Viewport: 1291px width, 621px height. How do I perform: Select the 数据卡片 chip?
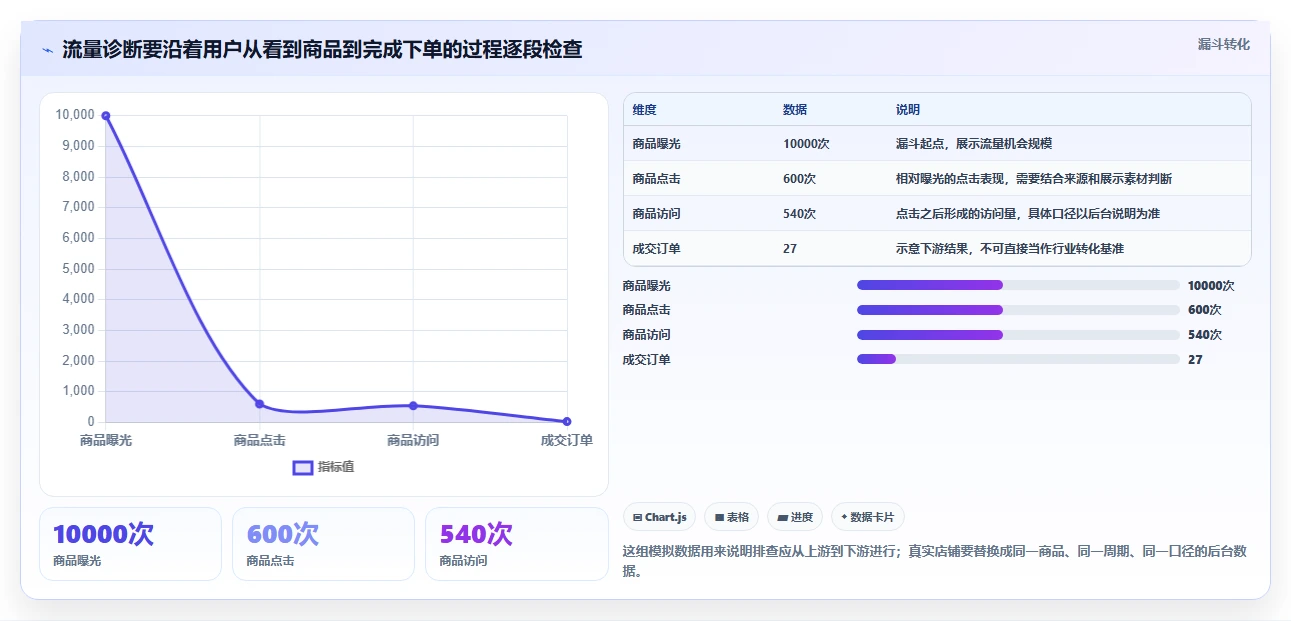click(x=868, y=517)
